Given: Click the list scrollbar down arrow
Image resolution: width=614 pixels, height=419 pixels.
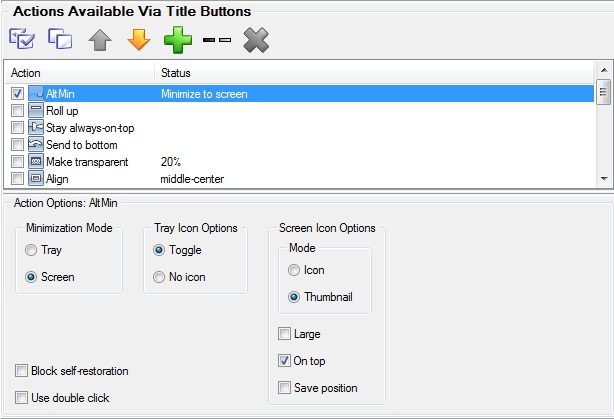Looking at the screenshot, I should (604, 179).
